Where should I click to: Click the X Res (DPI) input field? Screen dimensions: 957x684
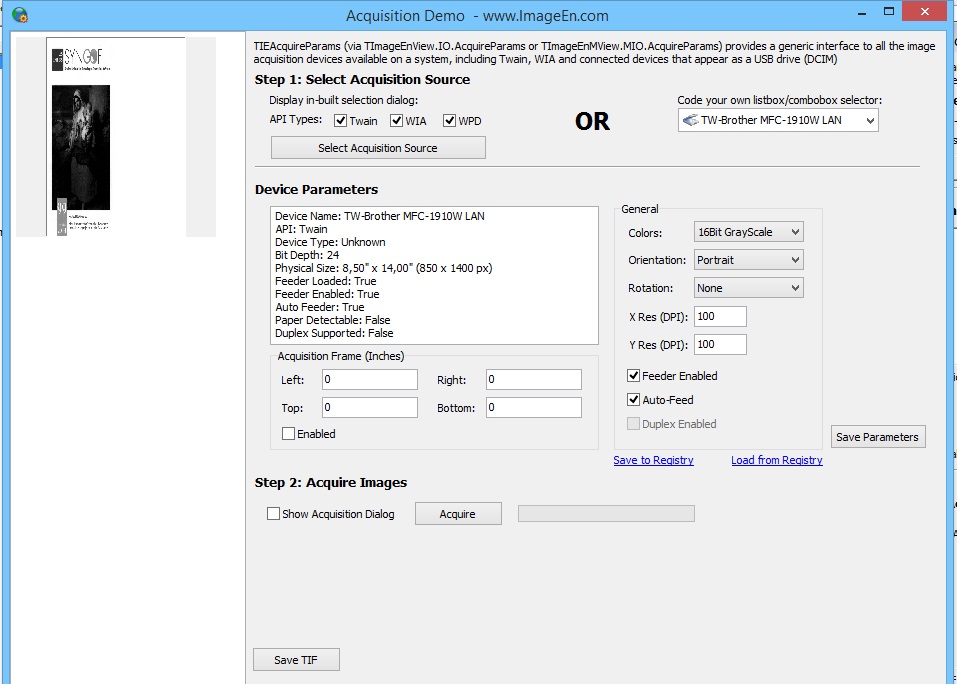[x=720, y=317]
